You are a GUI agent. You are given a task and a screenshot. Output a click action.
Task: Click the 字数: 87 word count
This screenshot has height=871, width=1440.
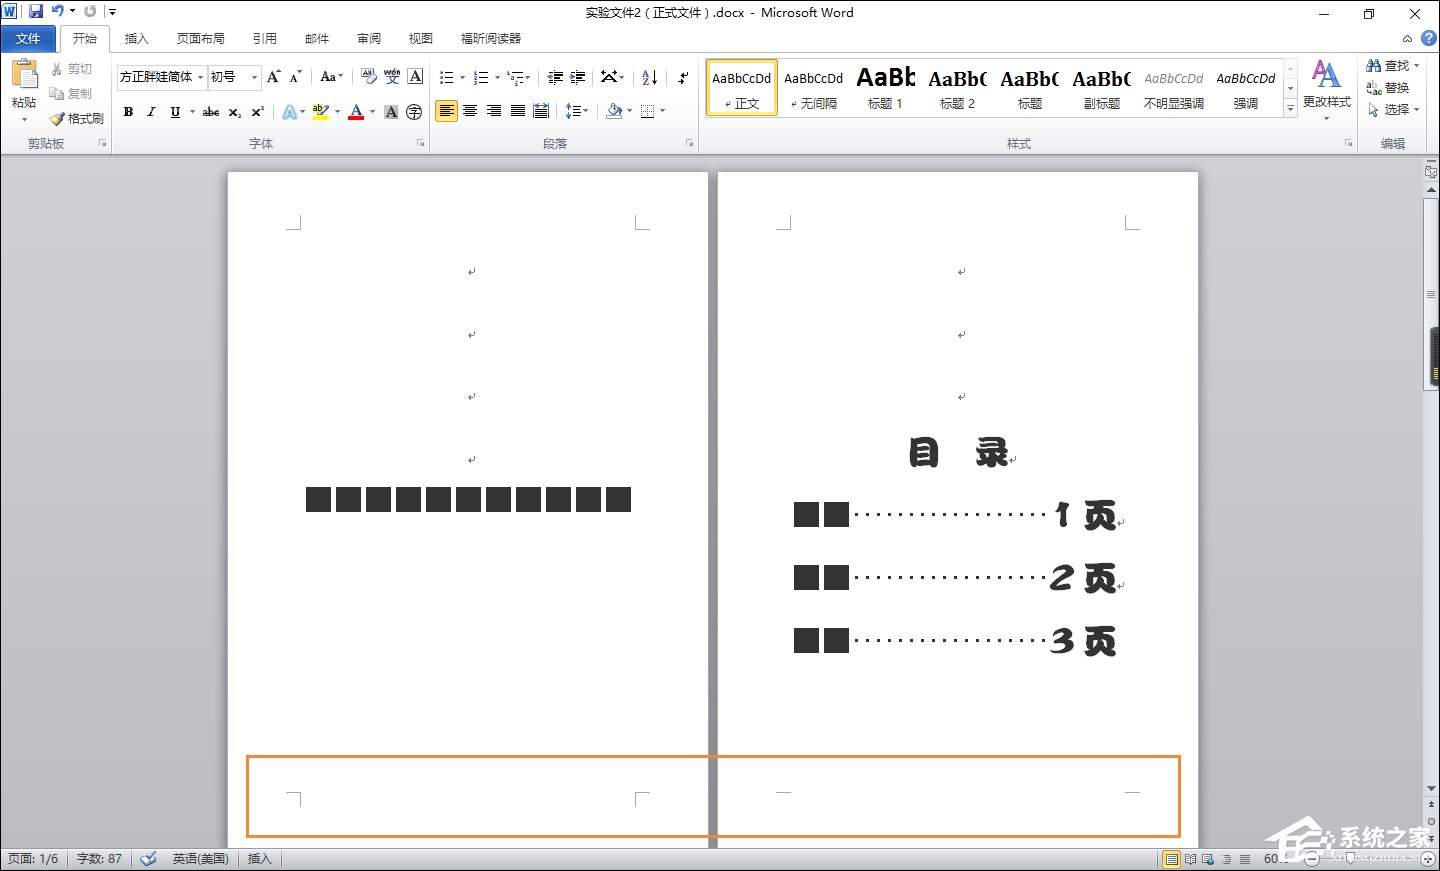click(x=99, y=859)
